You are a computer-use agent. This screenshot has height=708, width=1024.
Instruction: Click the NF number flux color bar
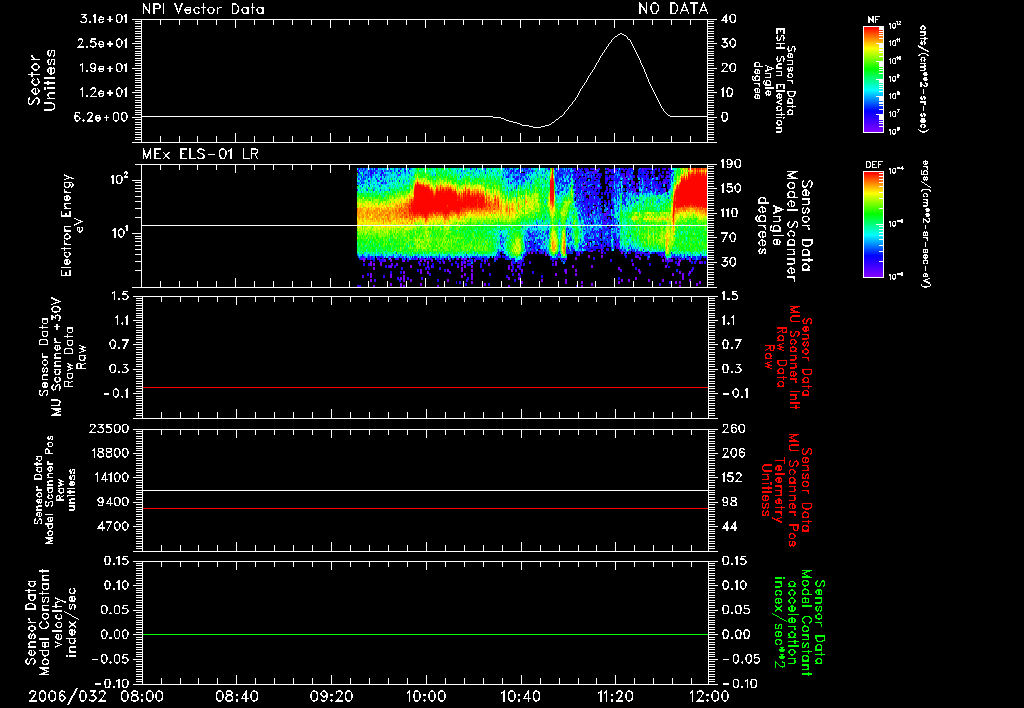[x=874, y=79]
